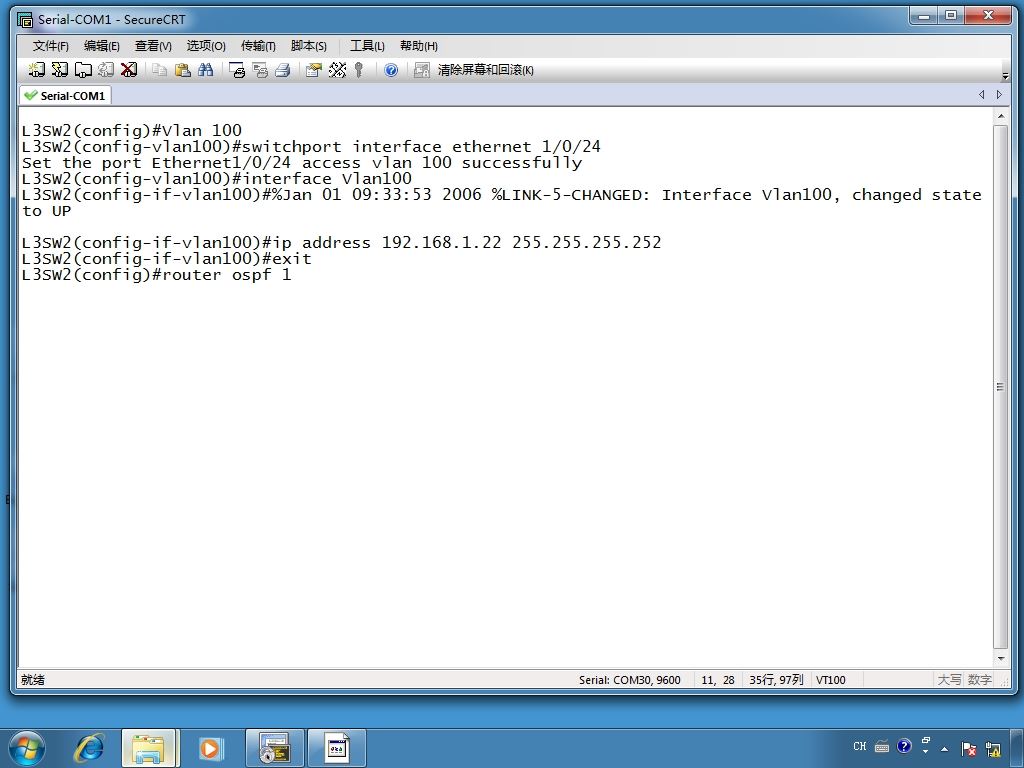Click the tab scroll left arrow
1024x768 pixels.
(981, 95)
